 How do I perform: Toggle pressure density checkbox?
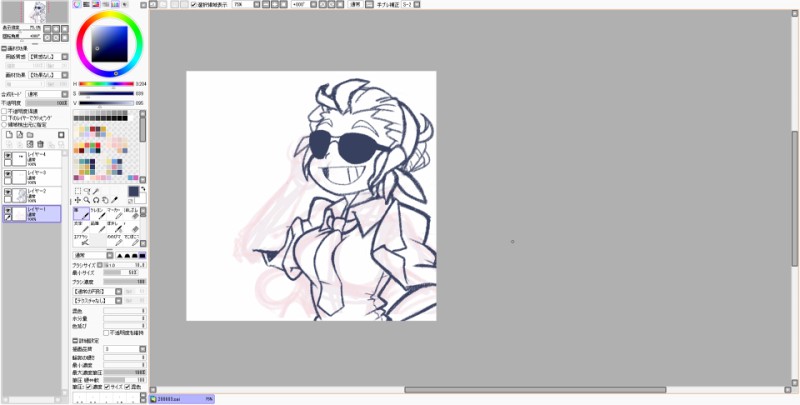(x=89, y=387)
